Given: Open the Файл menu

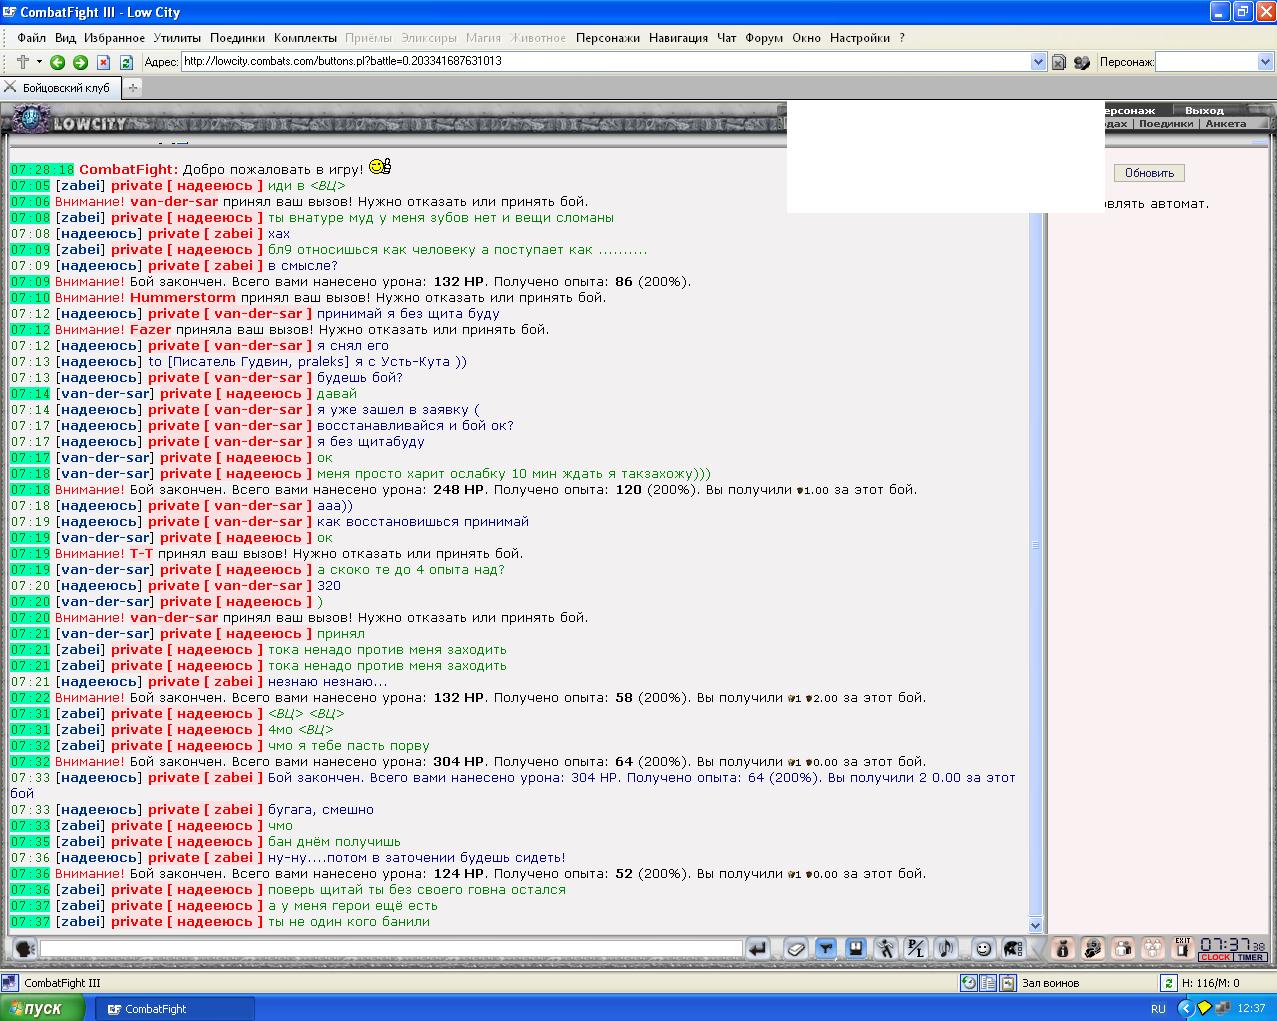Looking at the screenshot, I should (x=31, y=38).
